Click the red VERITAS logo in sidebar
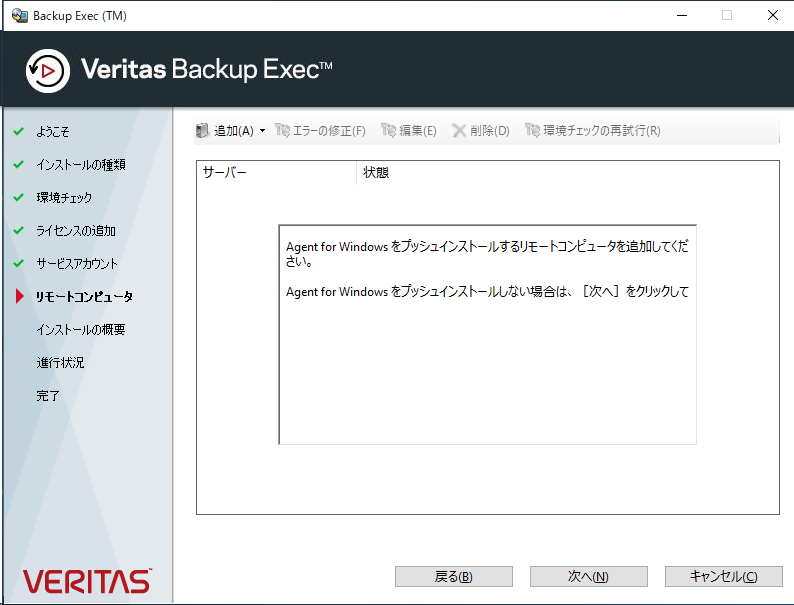 pos(87,581)
